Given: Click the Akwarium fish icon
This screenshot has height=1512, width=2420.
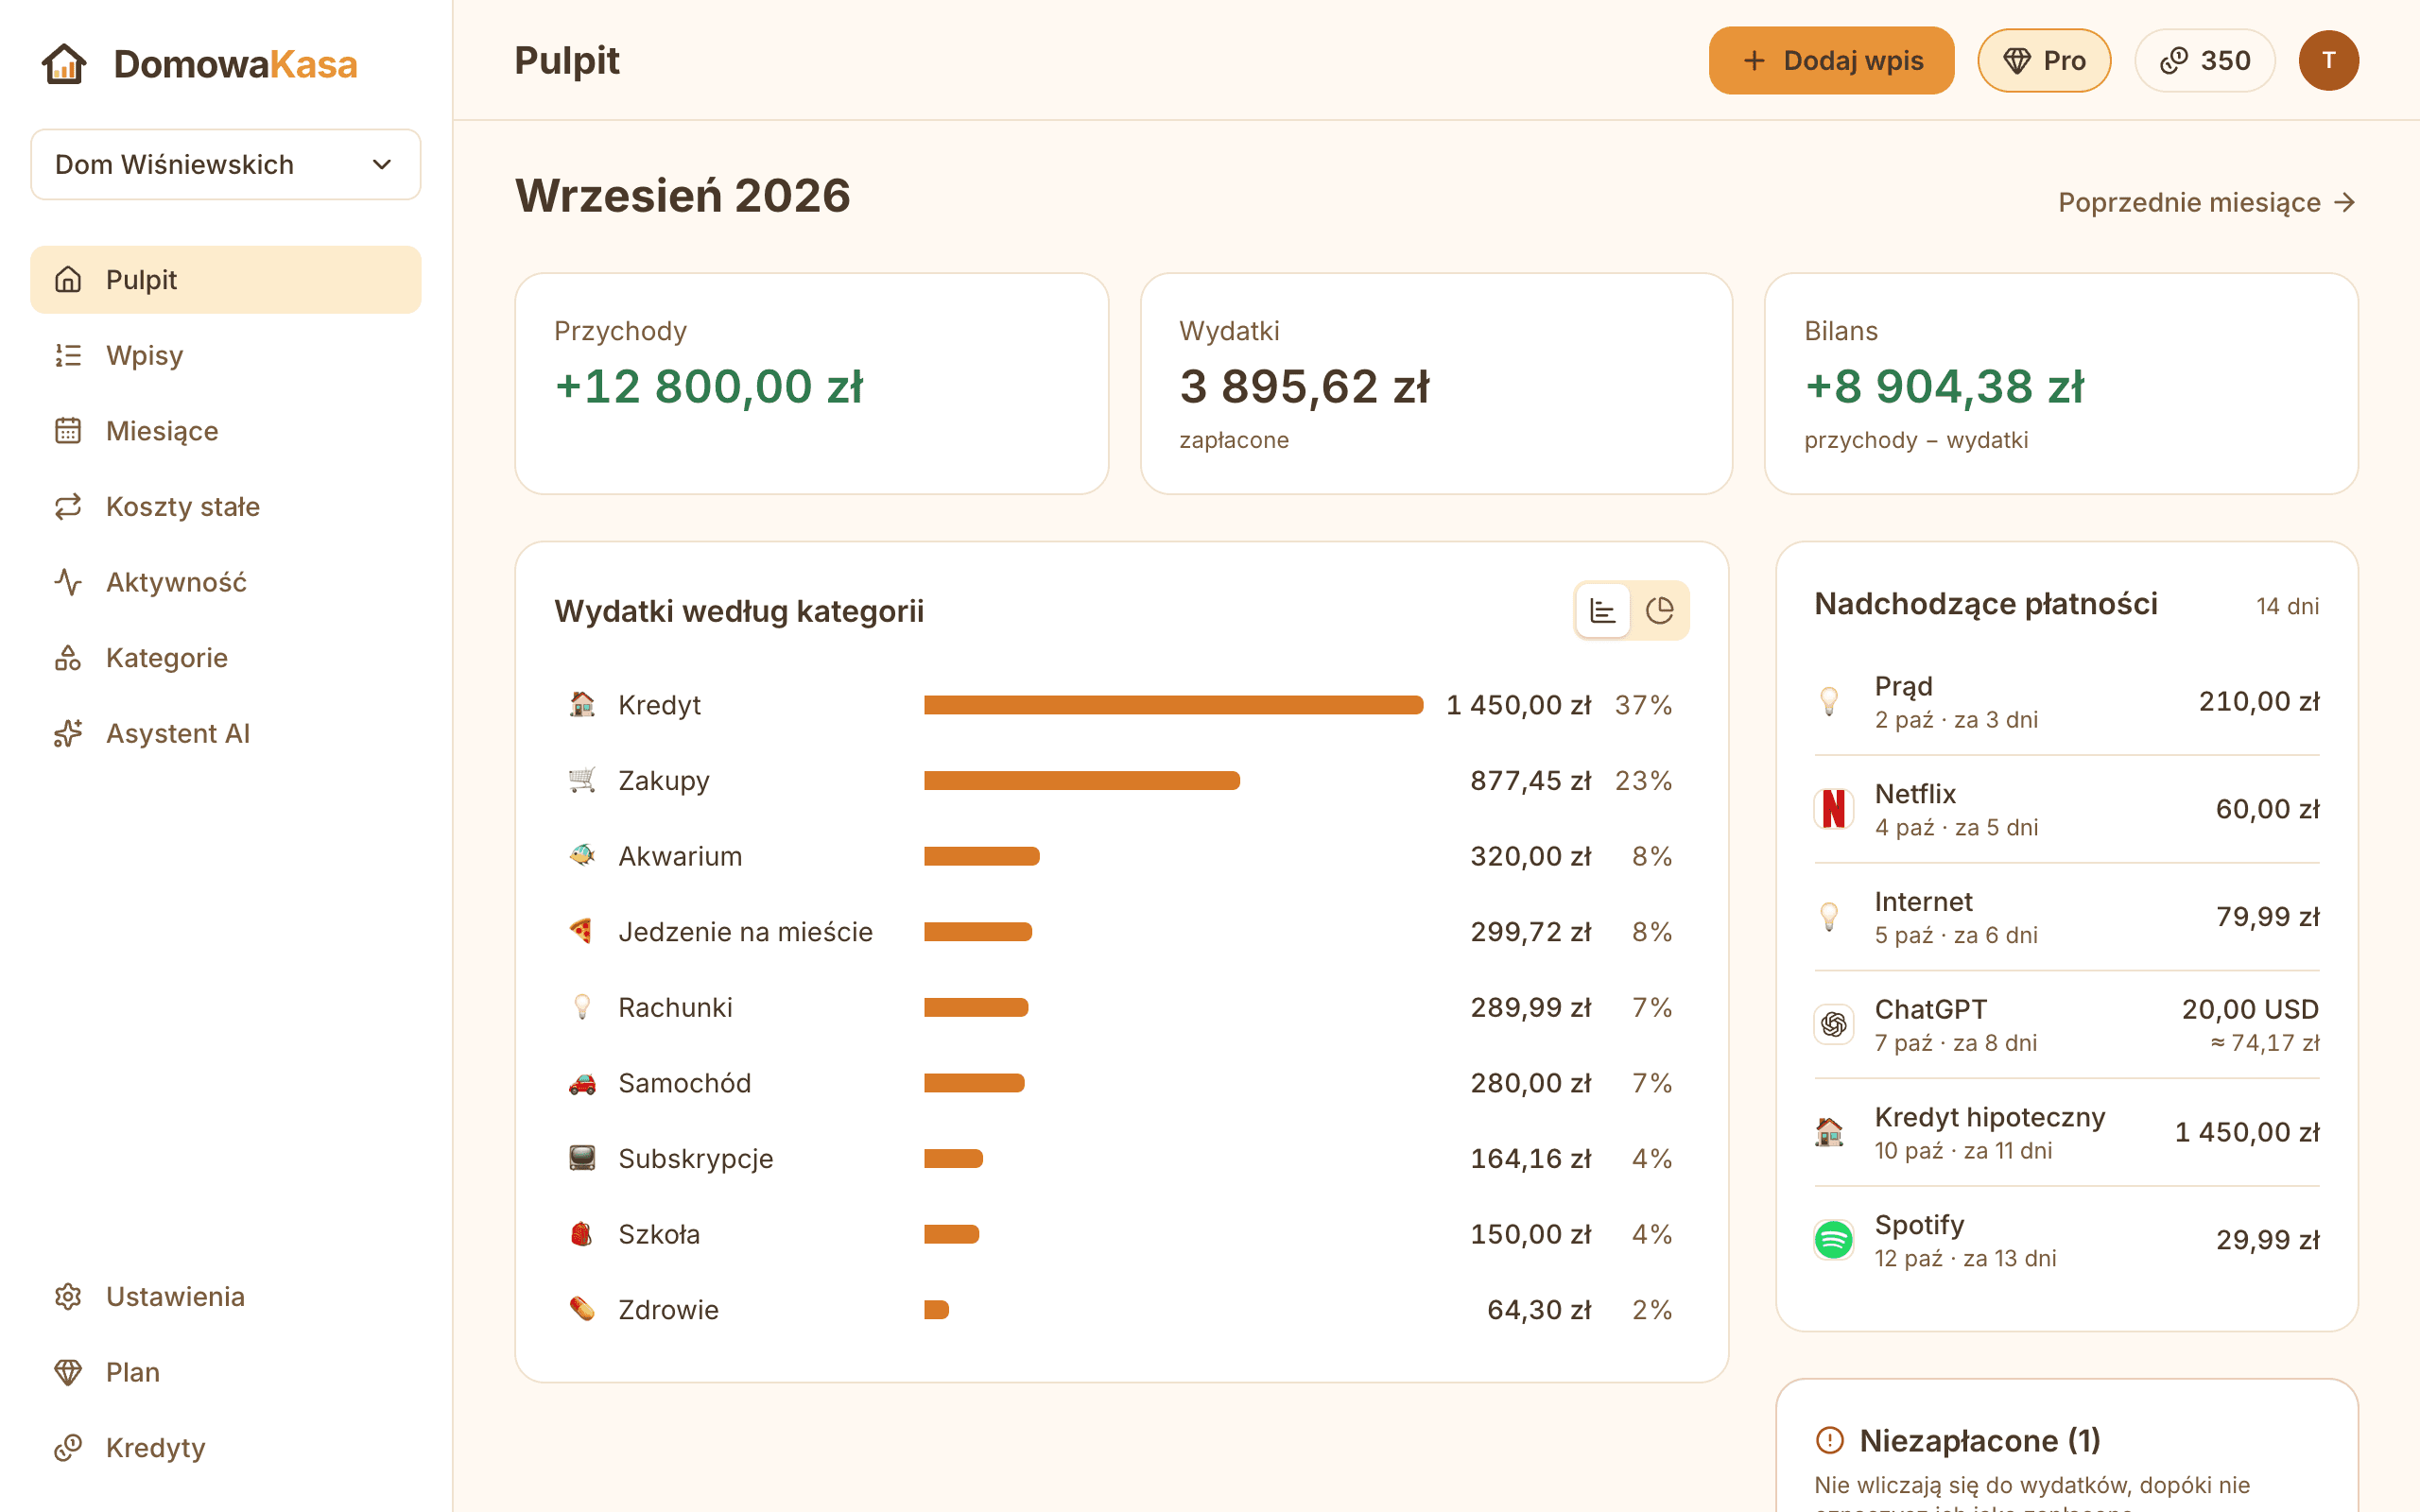Looking at the screenshot, I should click(582, 856).
